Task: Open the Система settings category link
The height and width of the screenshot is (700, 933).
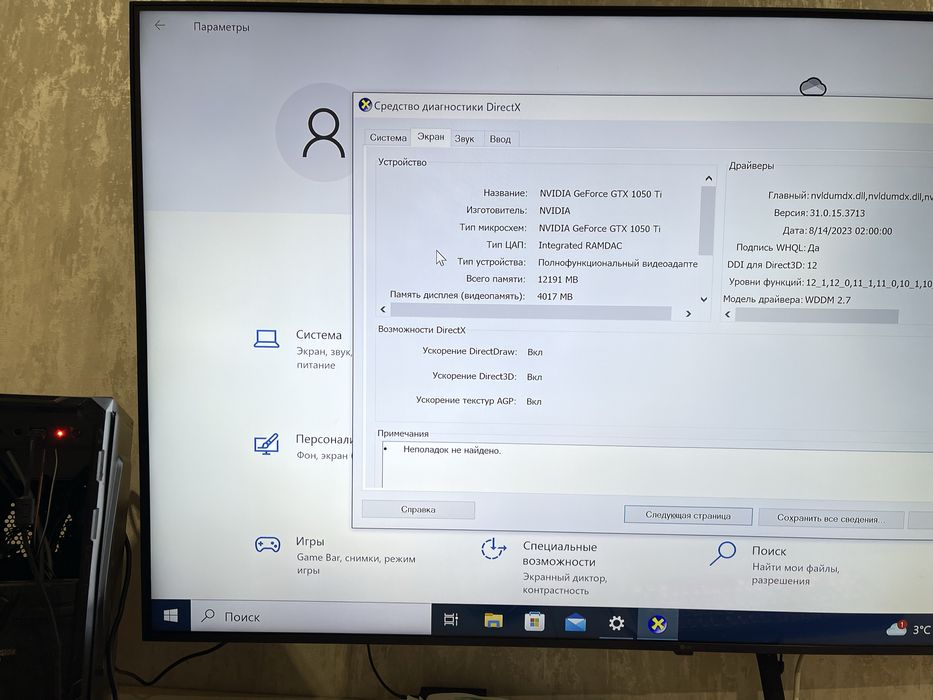Action: point(319,335)
